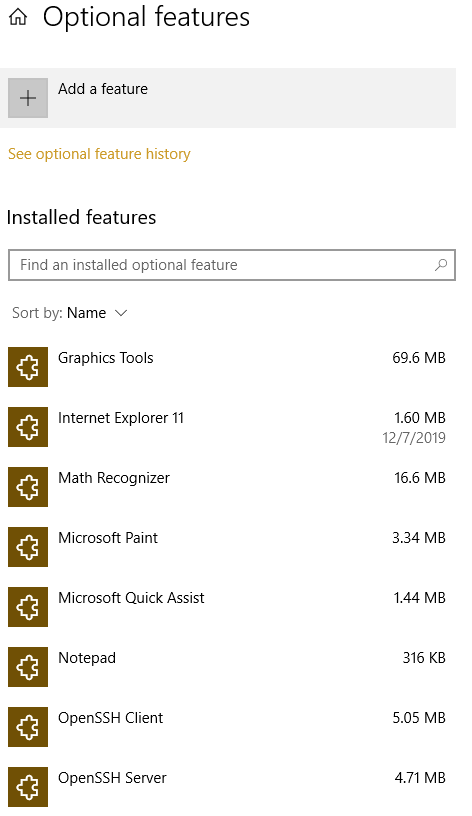Click the Microsoft Quick Assist puzzle icon

tap(28, 607)
